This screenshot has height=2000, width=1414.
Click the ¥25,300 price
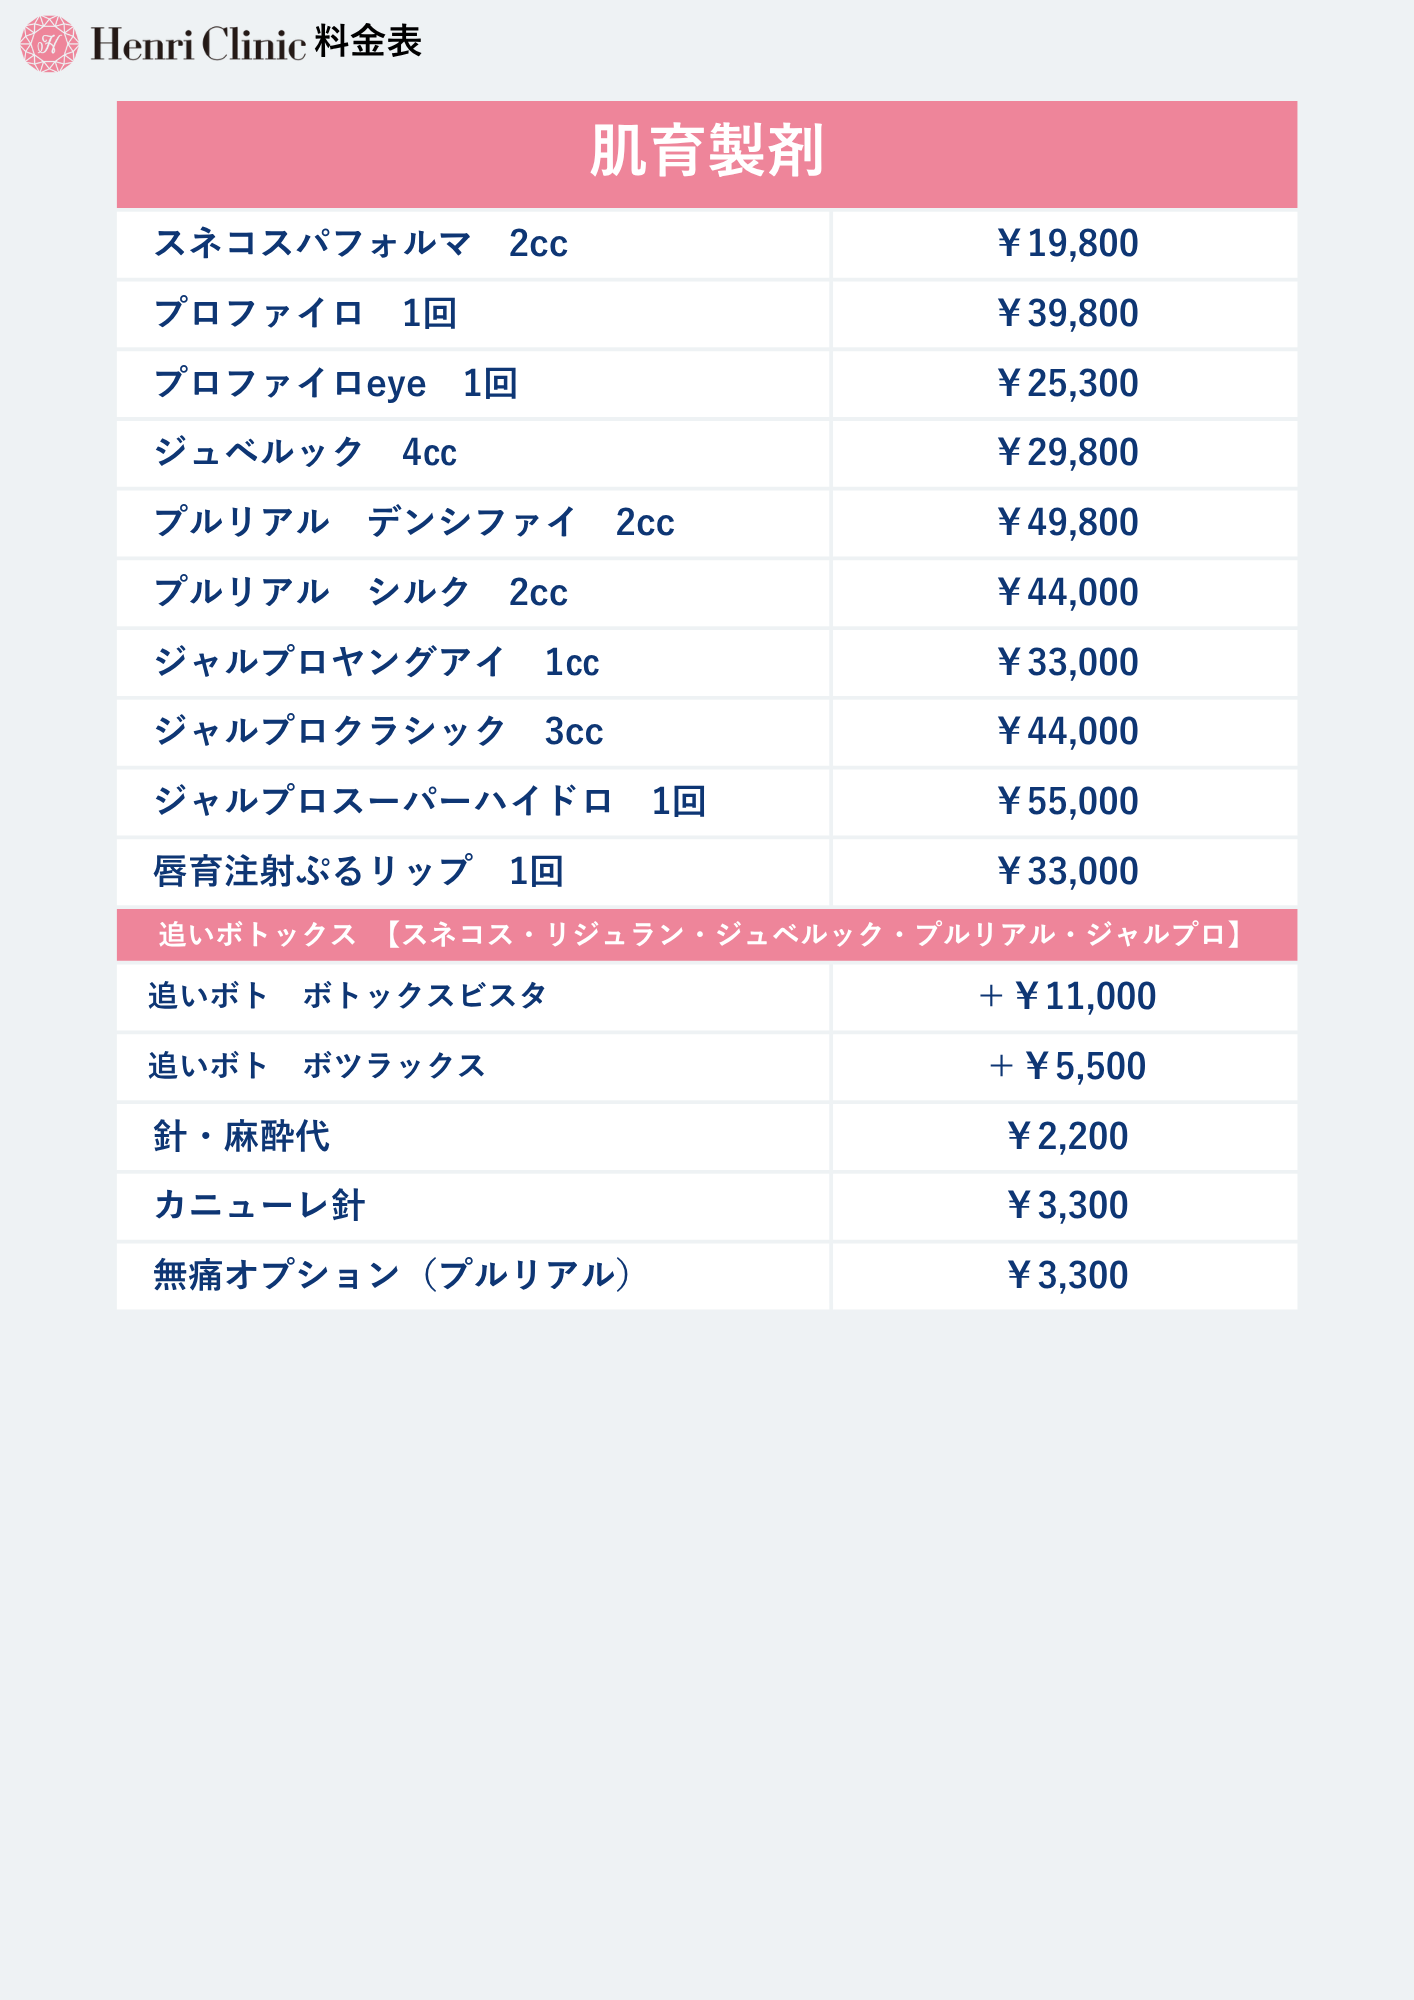tap(1065, 384)
